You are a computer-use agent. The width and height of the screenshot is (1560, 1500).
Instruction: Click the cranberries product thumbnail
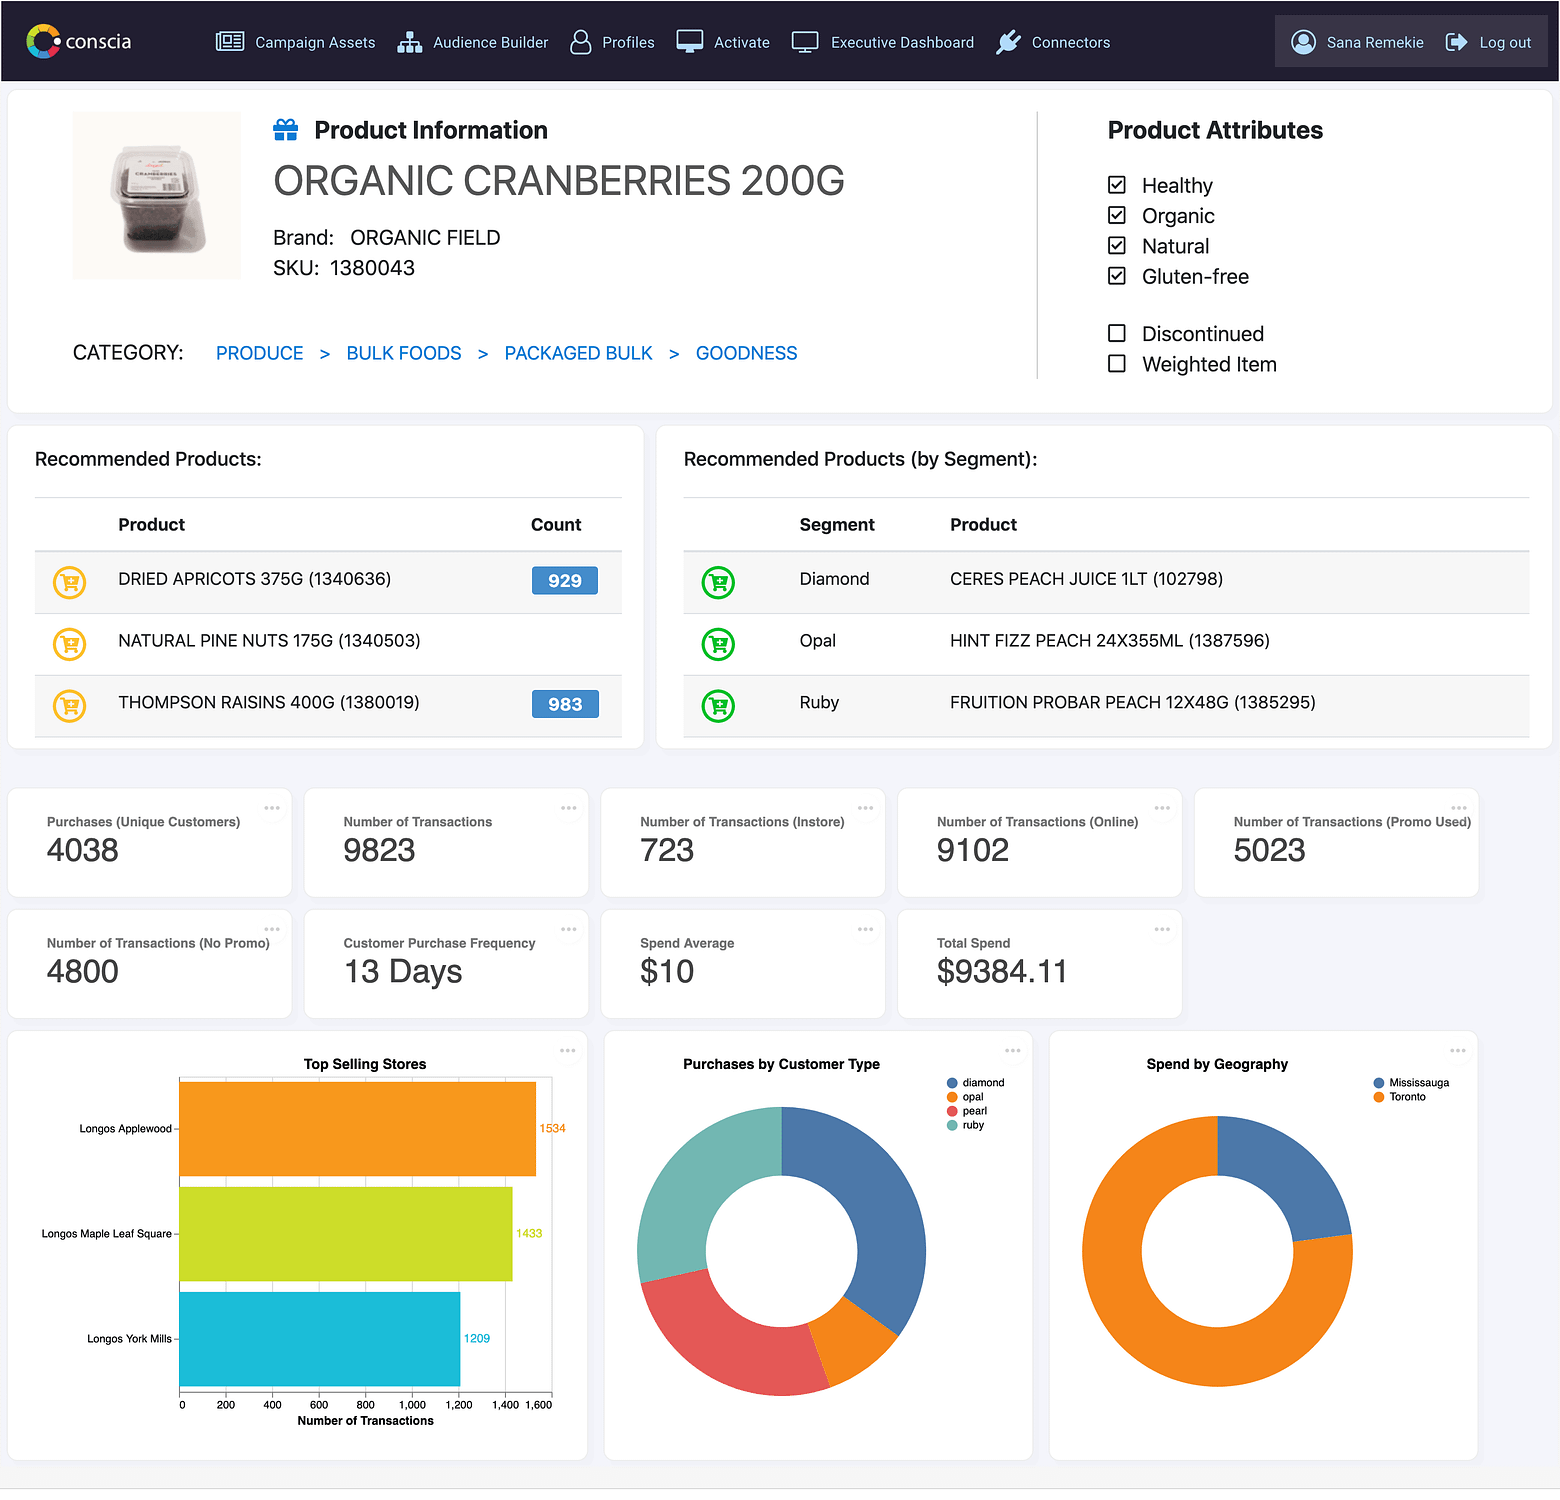(157, 195)
